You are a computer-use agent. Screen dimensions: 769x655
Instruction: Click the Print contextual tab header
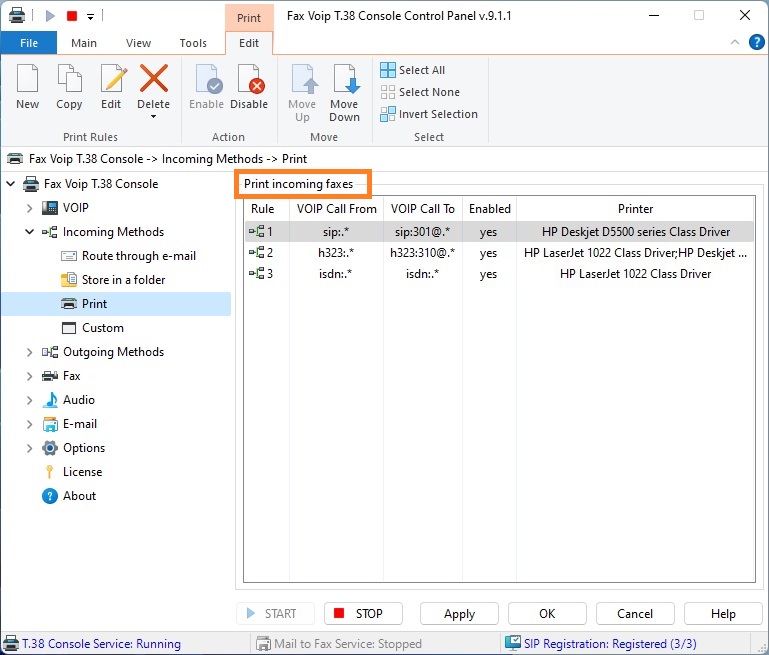[249, 18]
